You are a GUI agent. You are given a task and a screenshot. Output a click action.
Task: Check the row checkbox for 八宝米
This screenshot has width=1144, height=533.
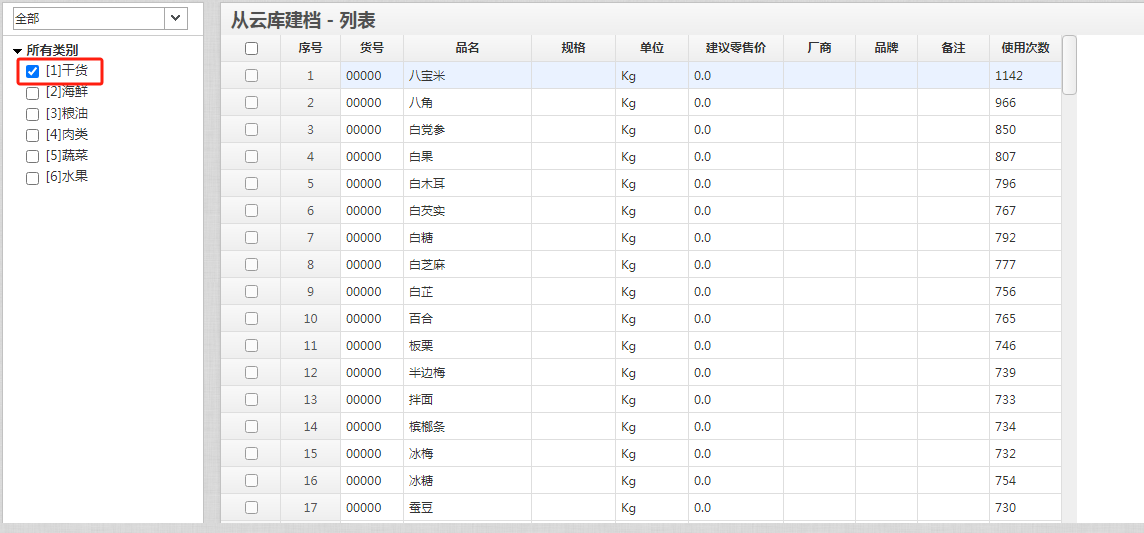pos(252,75)
